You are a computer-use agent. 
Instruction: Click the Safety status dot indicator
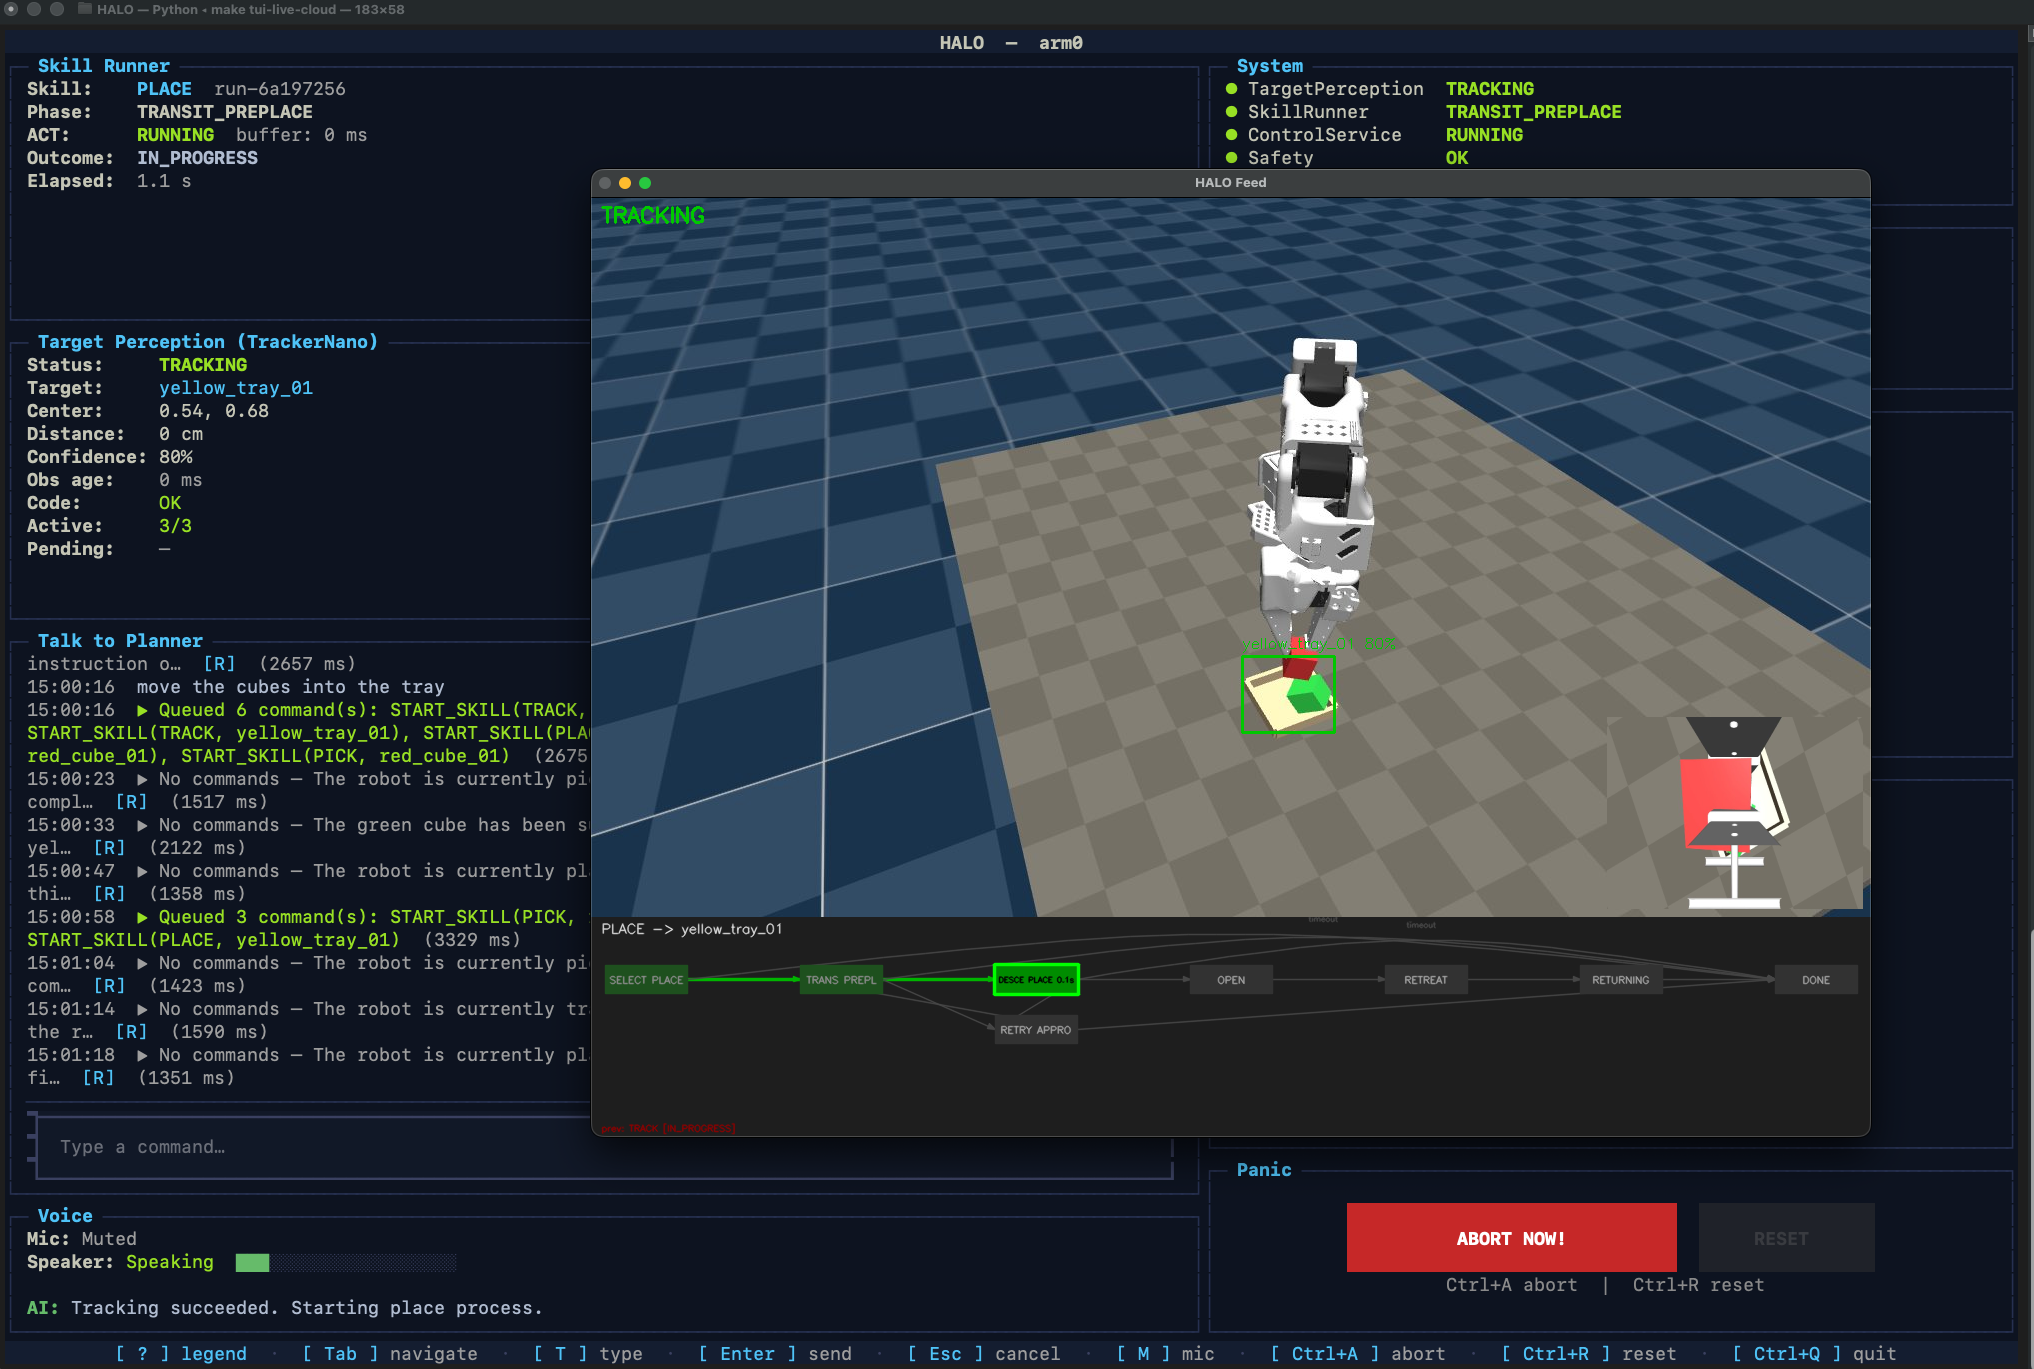coord(1231,158)
